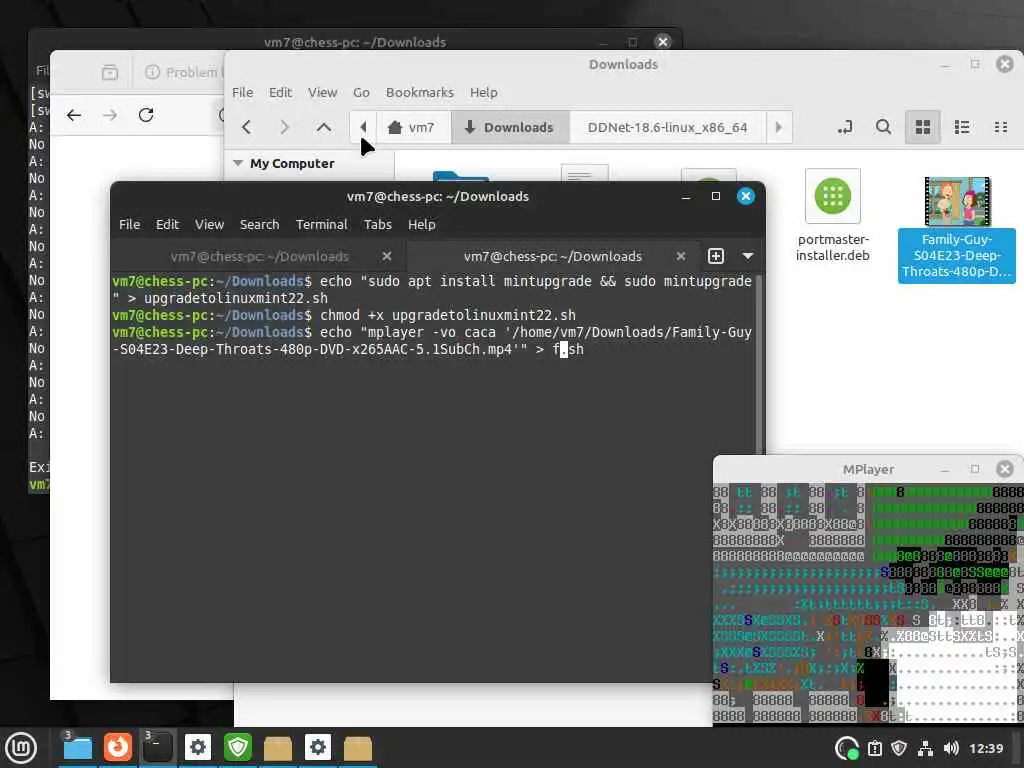The width and height of the screenshot is (1024, 768).
Task: Open the Linux Mint start menu
Action: point(22,748)
